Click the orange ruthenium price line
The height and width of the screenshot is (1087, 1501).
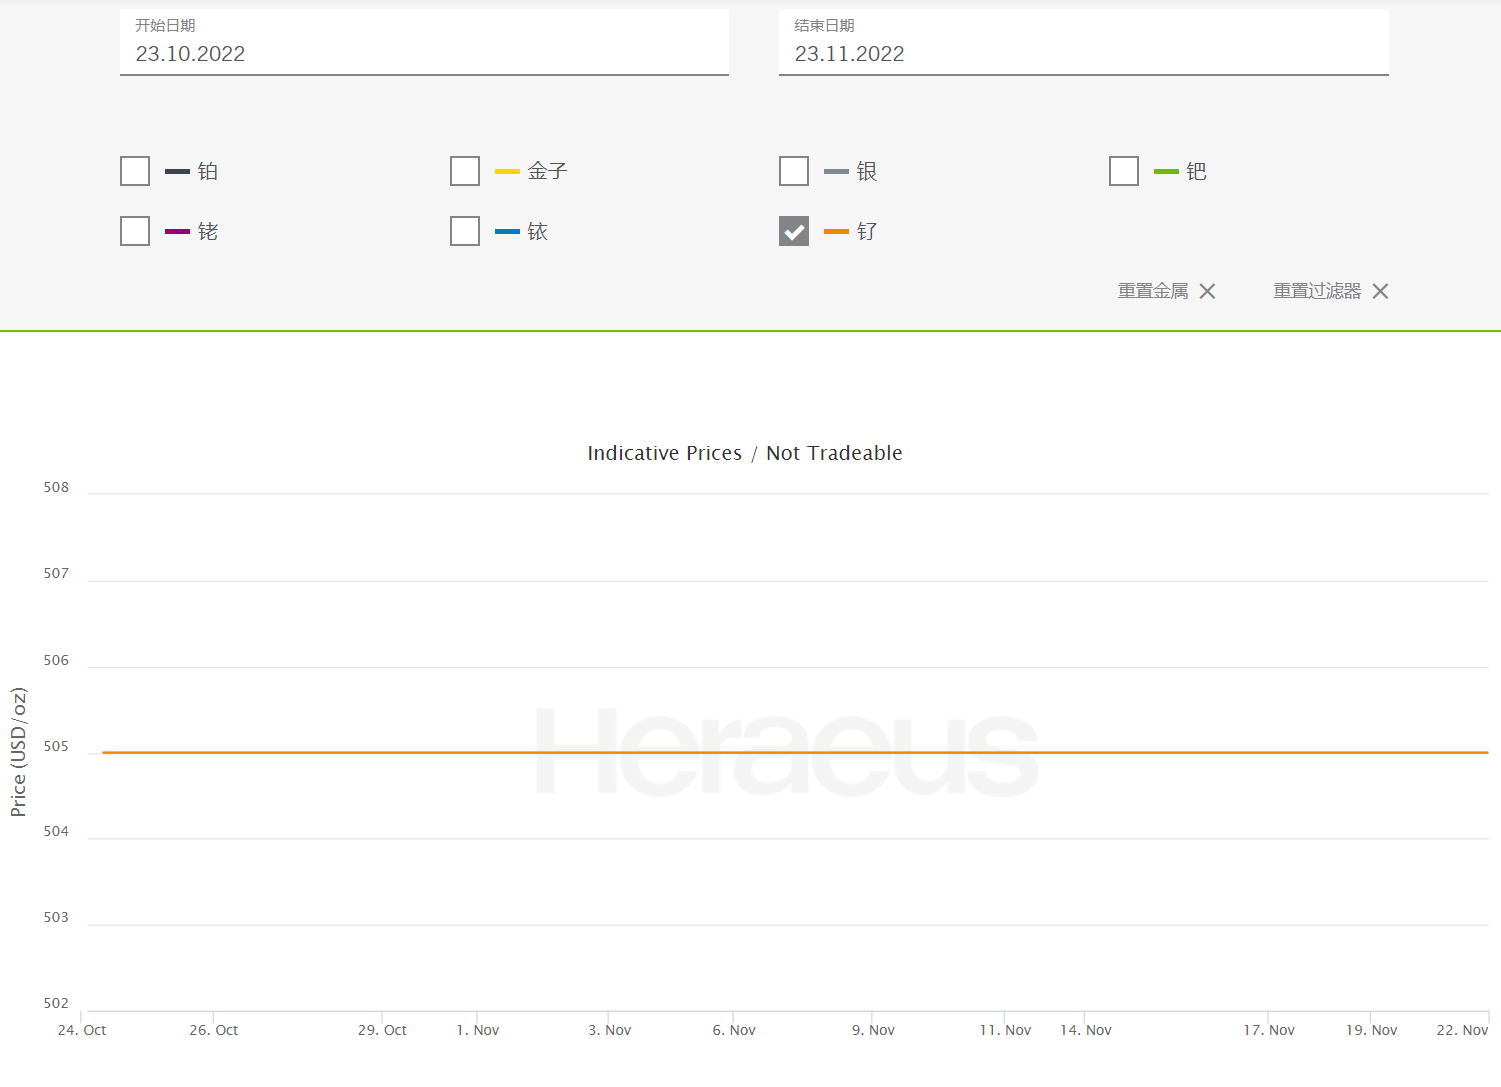(x=795, y=752)
